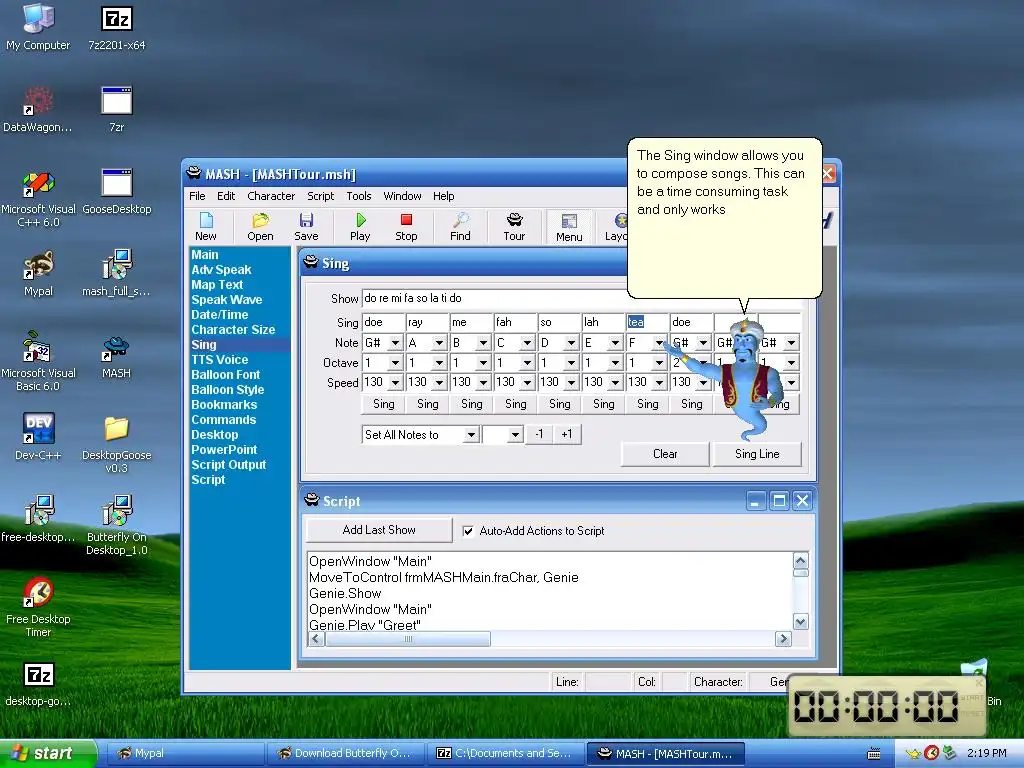Switch to Download Butterfly O... taskbar item
Image resolution: width=1024 pixels, height=768 pixels.
(346, 754)
